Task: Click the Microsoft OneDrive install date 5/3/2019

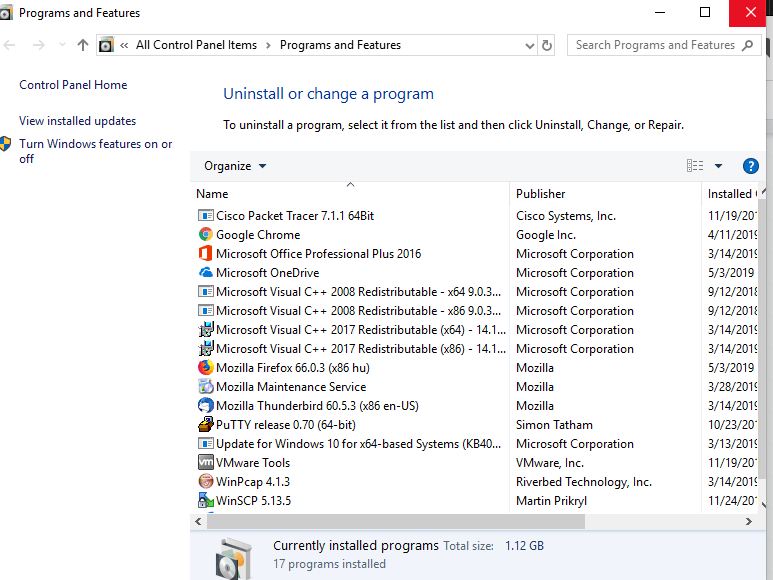Action: (731, 273)
